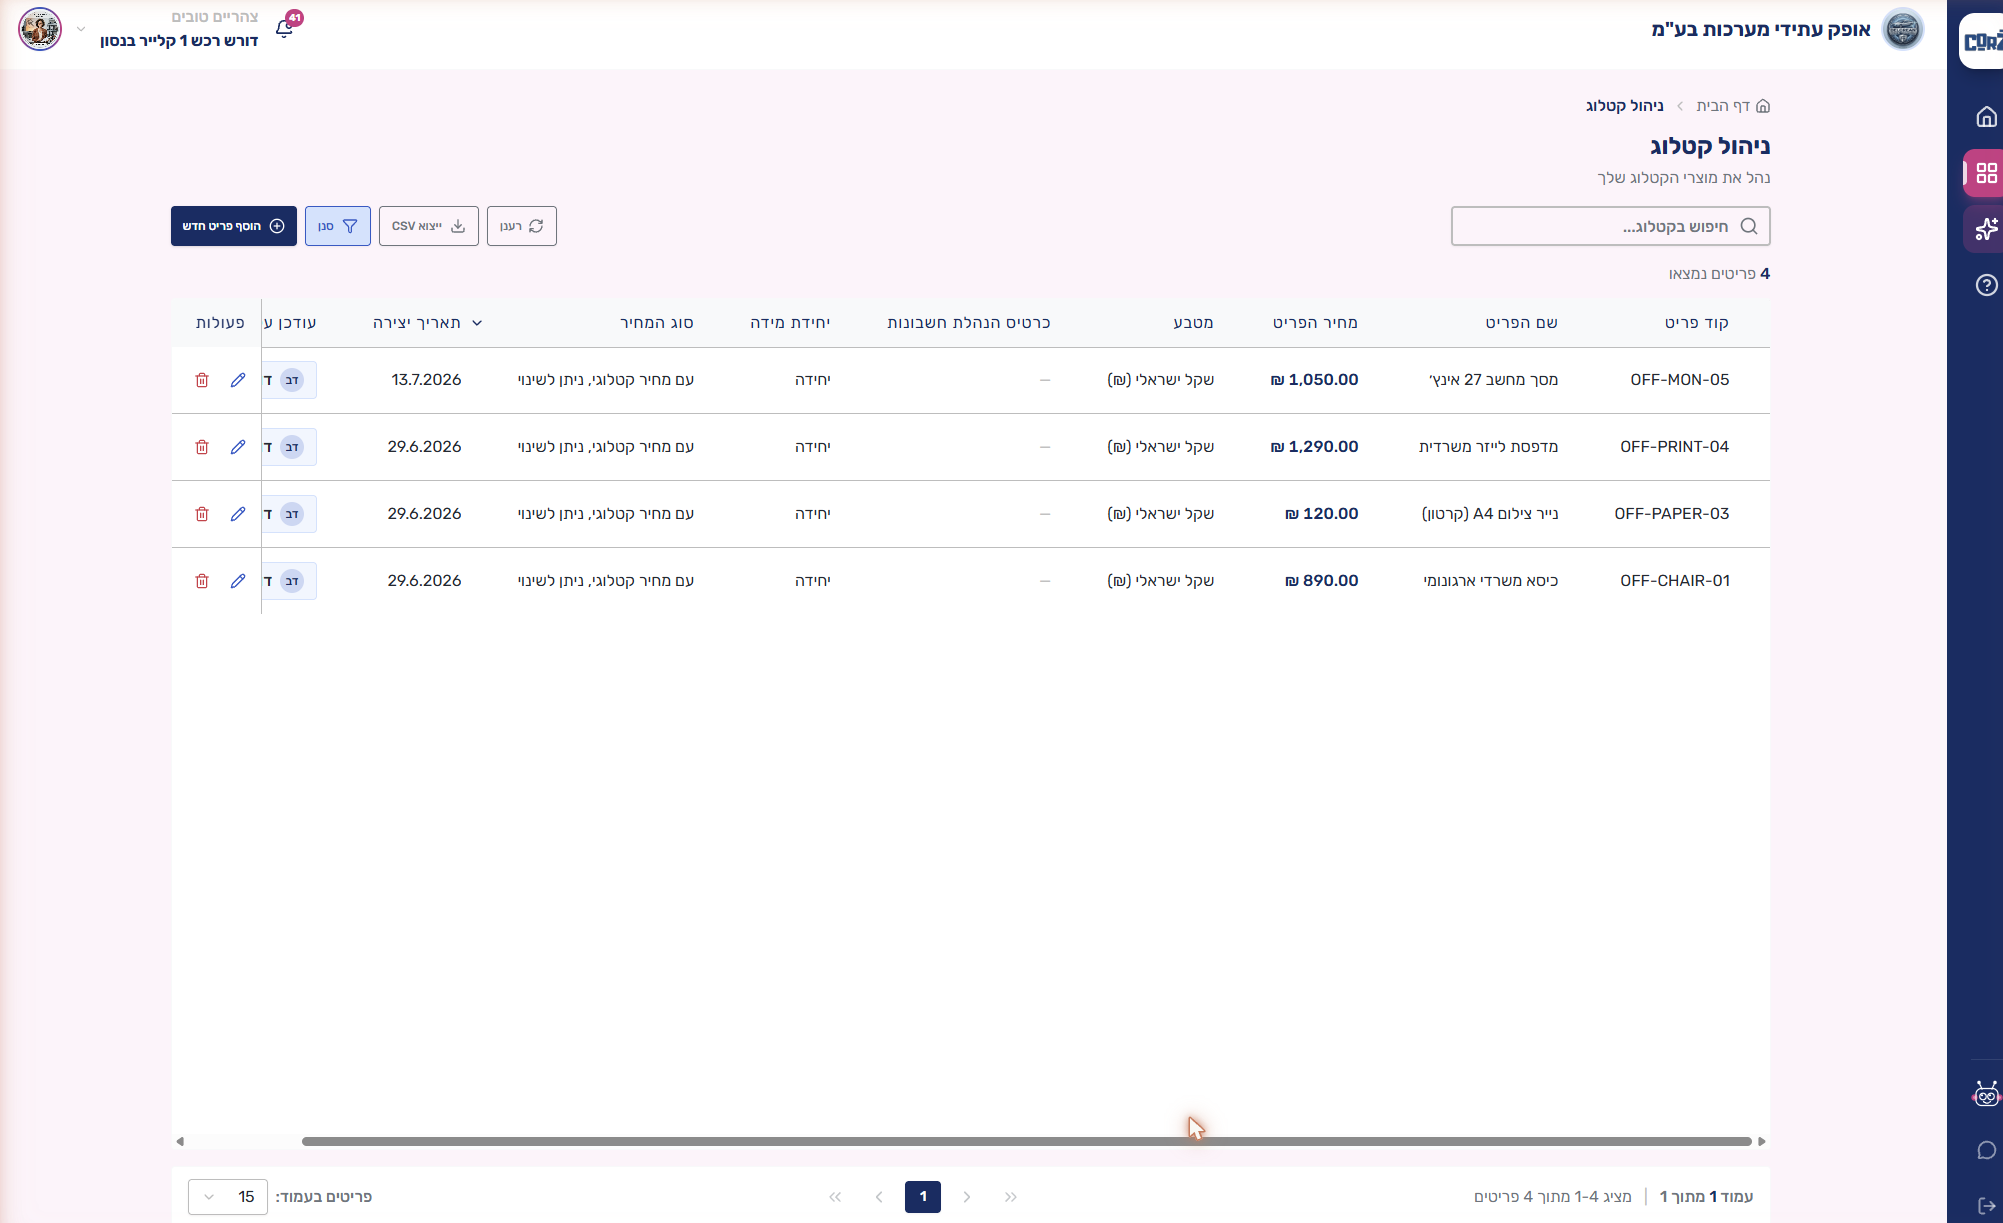This screenshot has height=1223, width=2003.
Task: Click the דף הבית breadcrumb link
Action: [x=1733, y=106]
